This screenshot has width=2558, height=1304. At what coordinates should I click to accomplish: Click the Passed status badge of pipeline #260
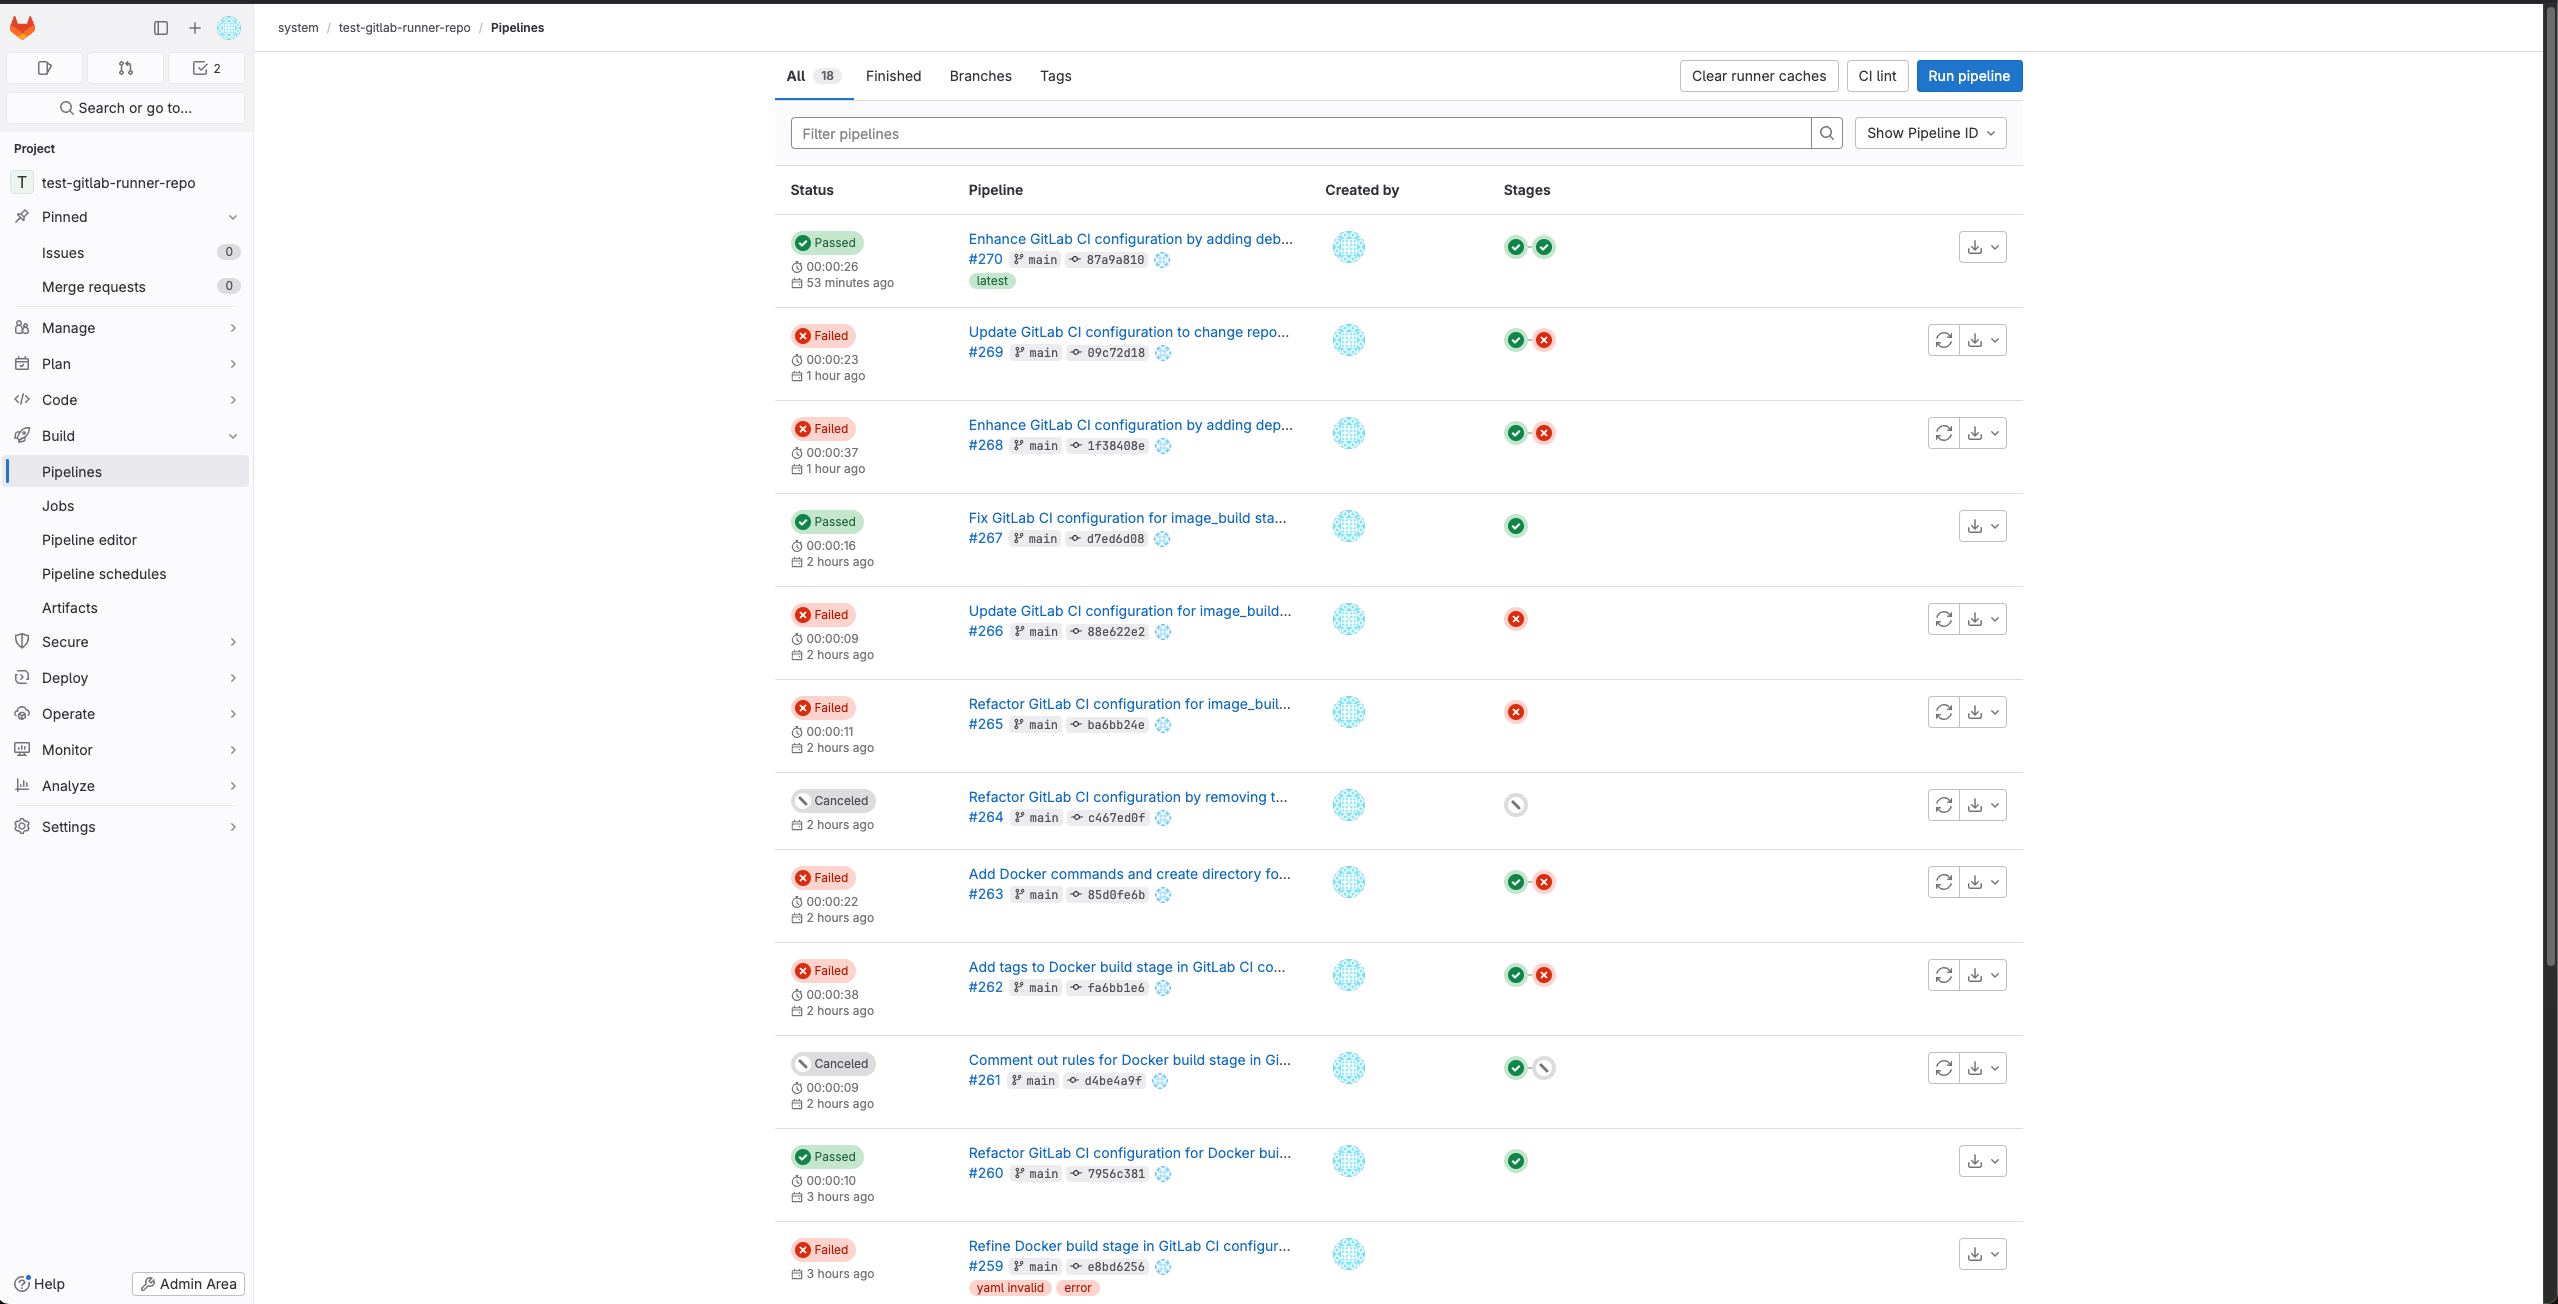827,1157
